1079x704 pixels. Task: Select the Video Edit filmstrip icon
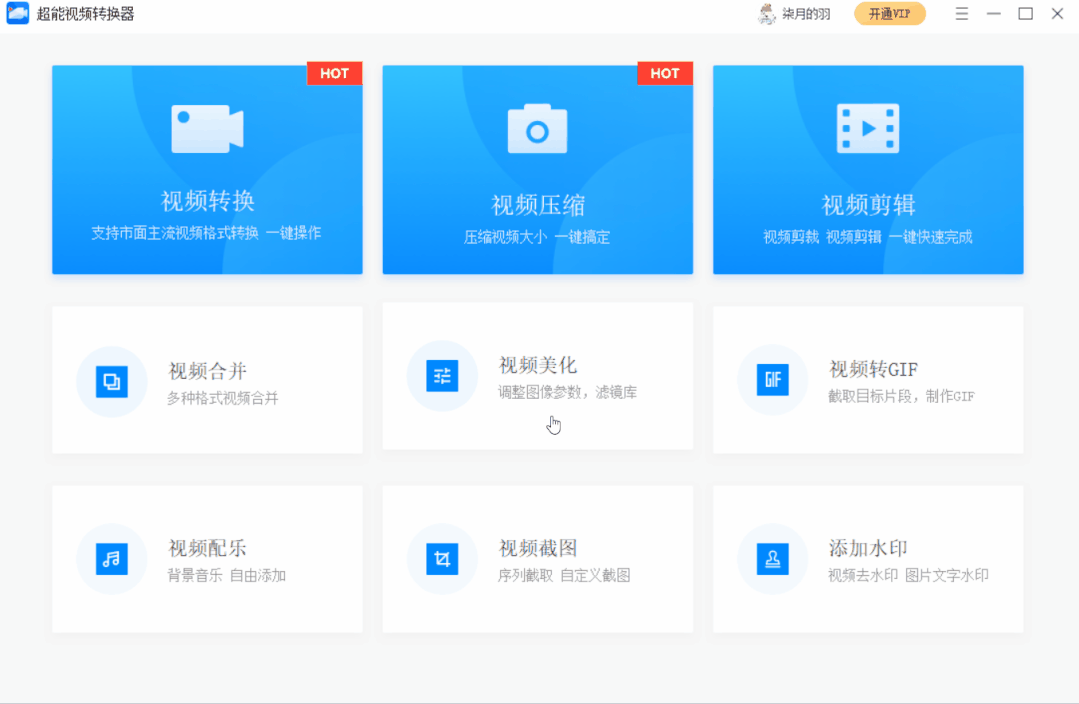[867, 127]
